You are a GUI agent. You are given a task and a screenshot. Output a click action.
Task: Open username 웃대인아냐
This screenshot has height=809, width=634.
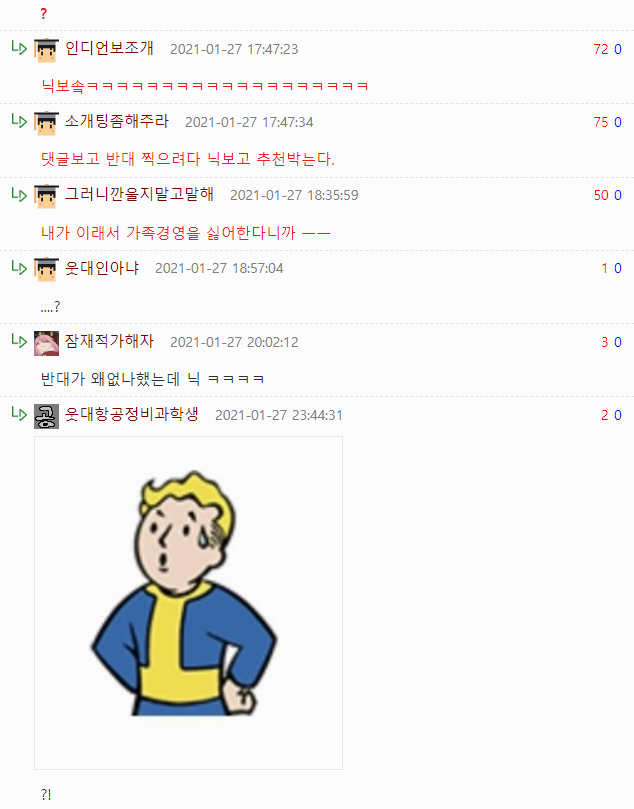click(x=102, y=268)
